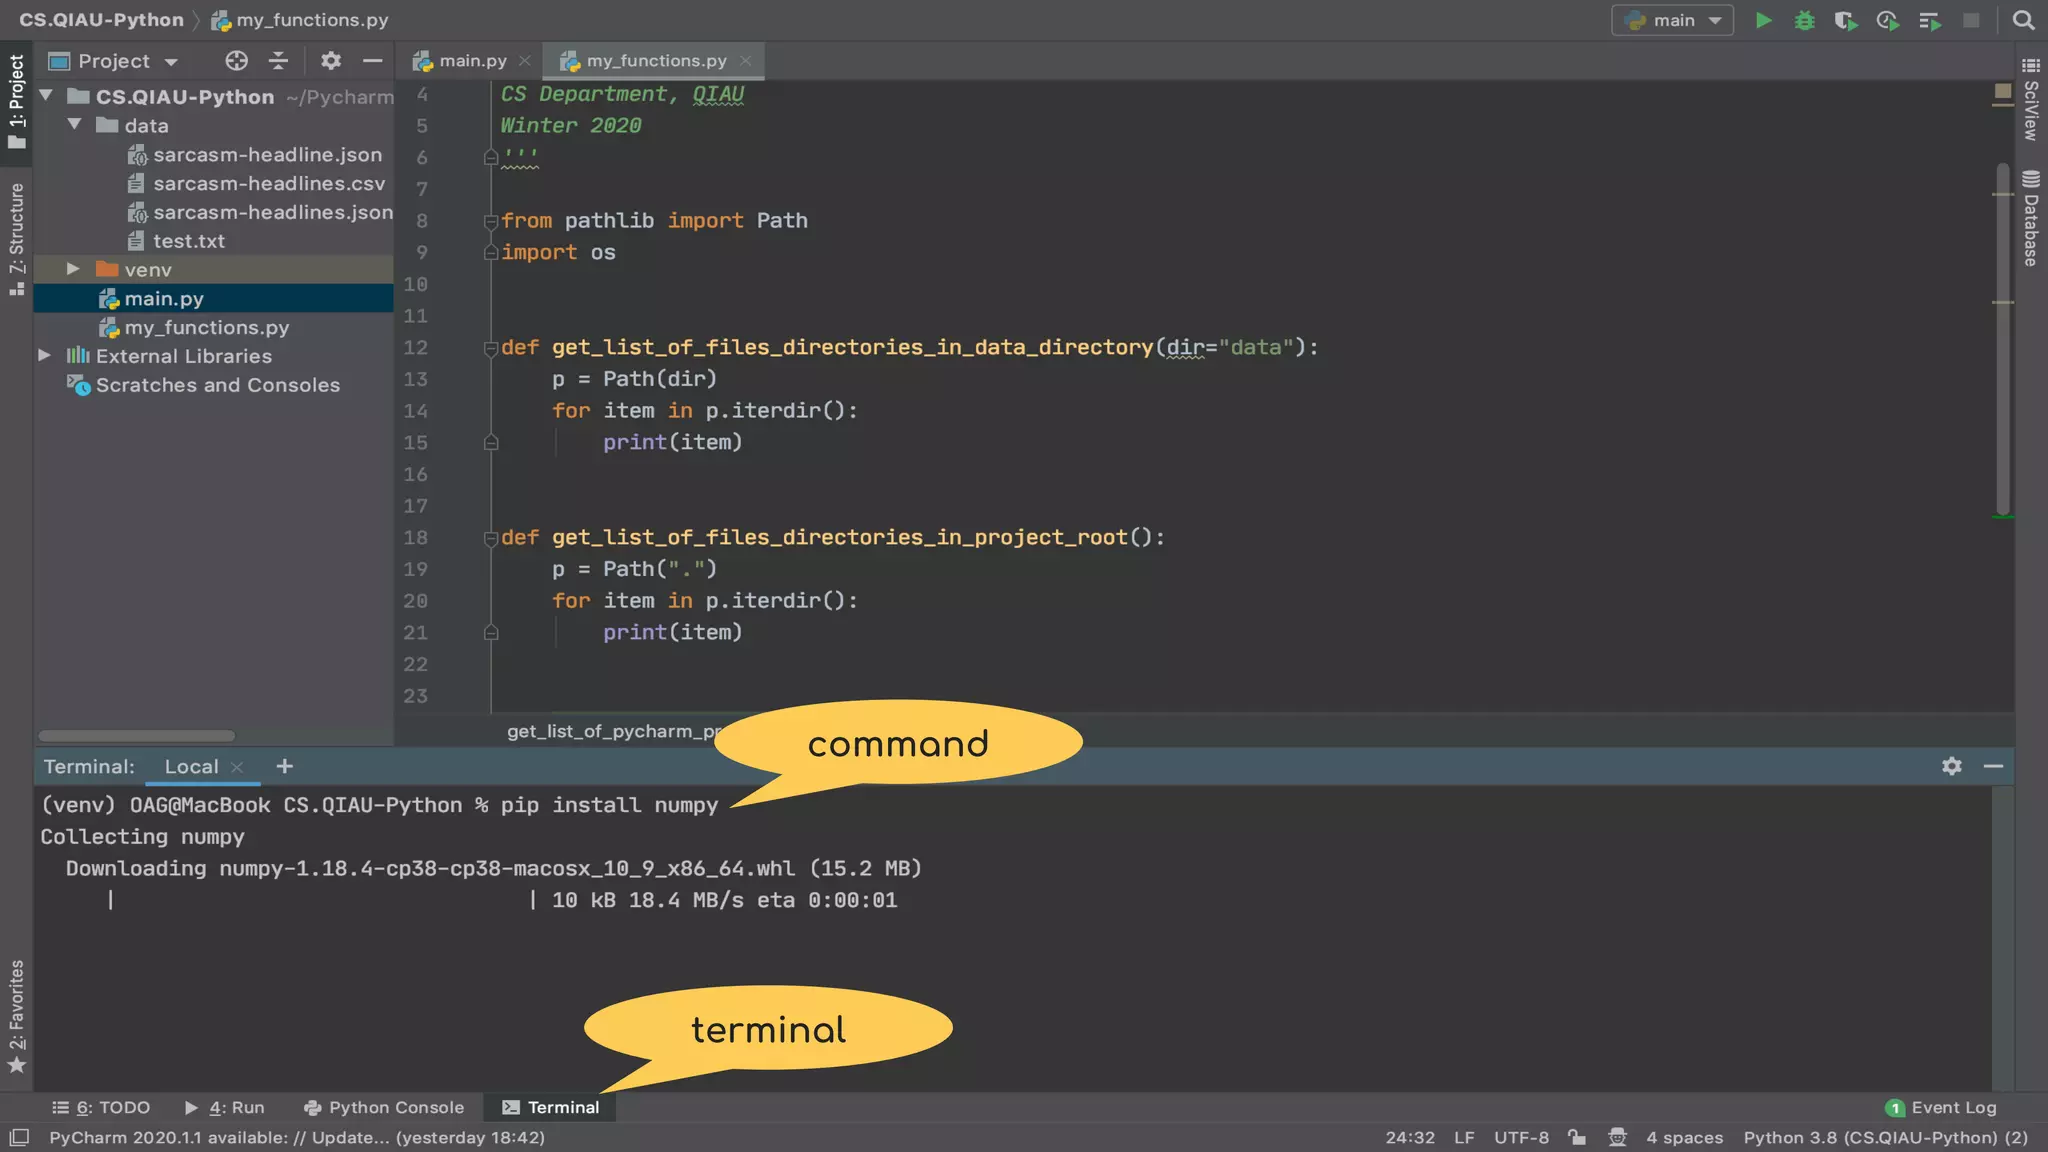2048x1152 pixels.
Task: Toggle tool window bars at the bottom-left corner
Action: 19,1137
